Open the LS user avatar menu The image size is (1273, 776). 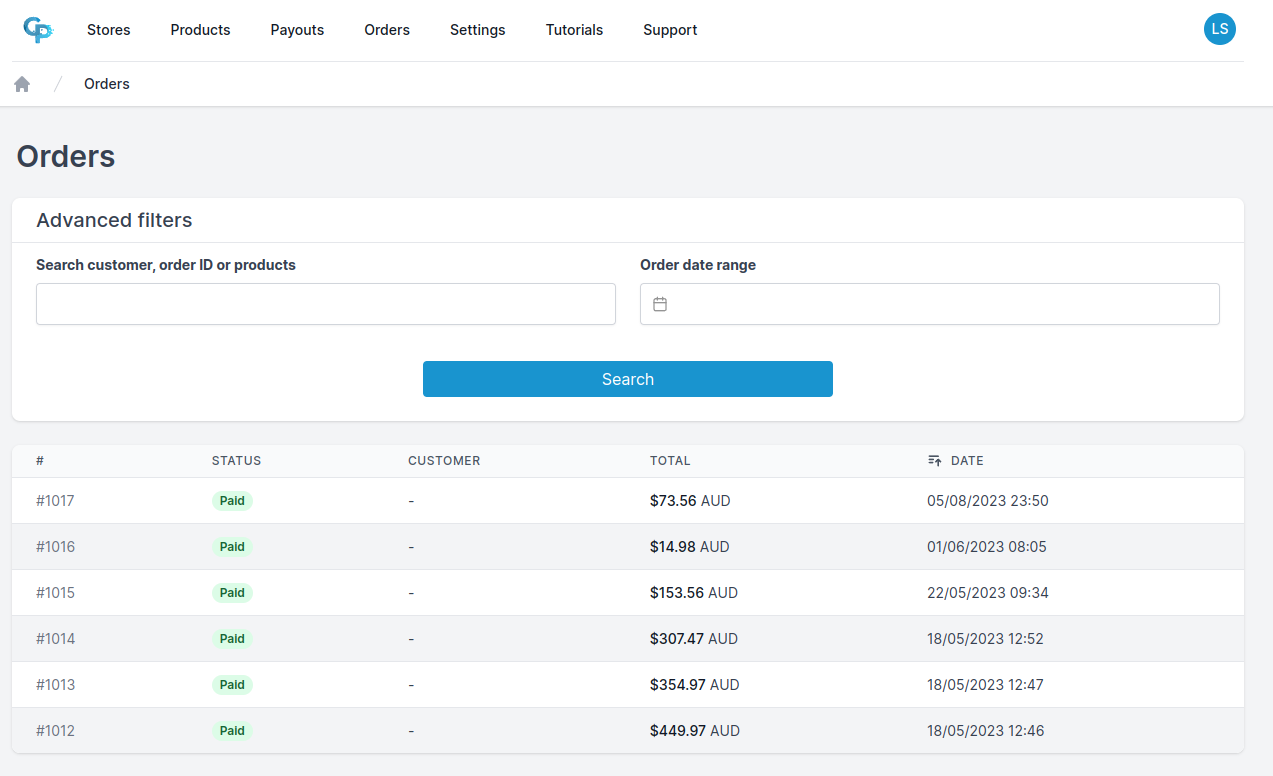point(1219,29)
